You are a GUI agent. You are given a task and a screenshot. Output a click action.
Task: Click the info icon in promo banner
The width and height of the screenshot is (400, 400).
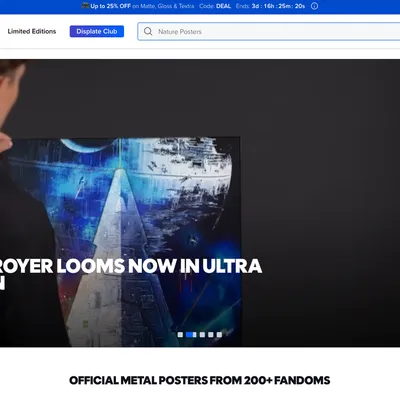314,6
